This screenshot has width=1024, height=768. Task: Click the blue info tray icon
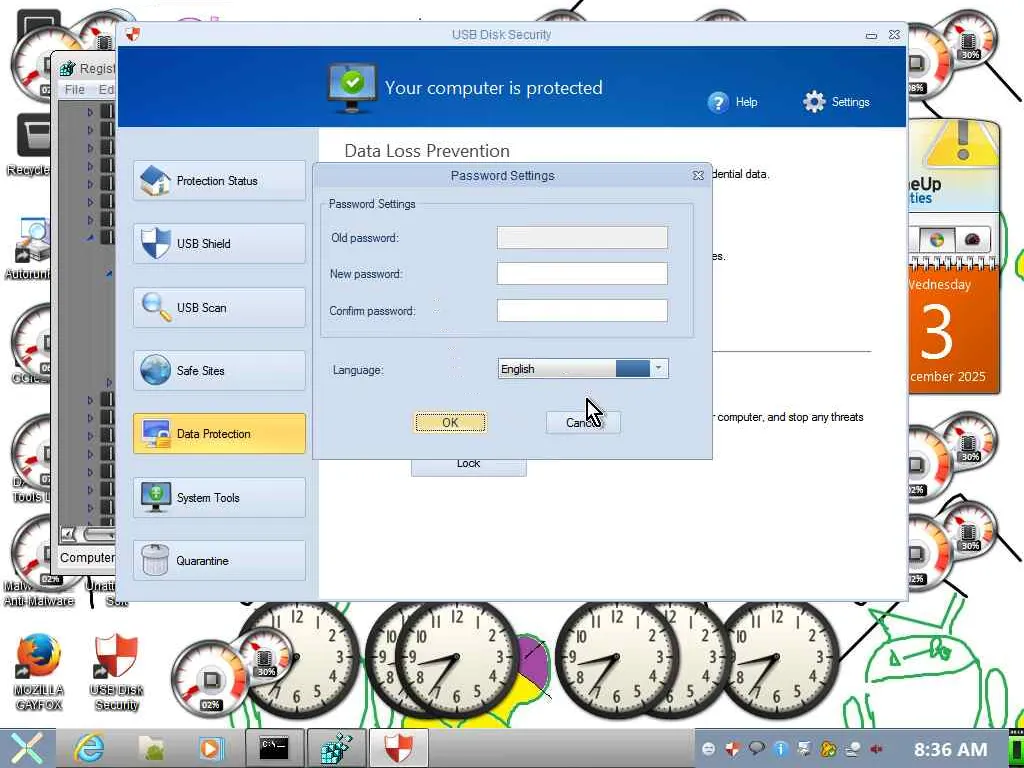click(x=780, y=748)
